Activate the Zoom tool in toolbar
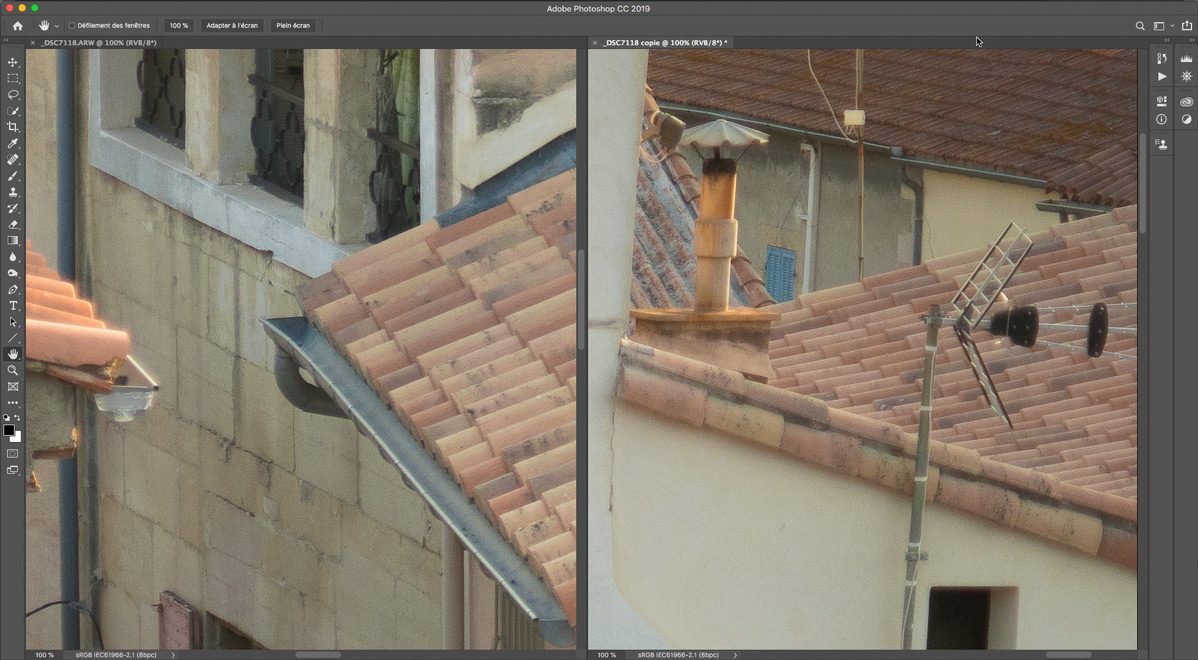Viewport: 1198px width, 660px height. tap(13, 370)
